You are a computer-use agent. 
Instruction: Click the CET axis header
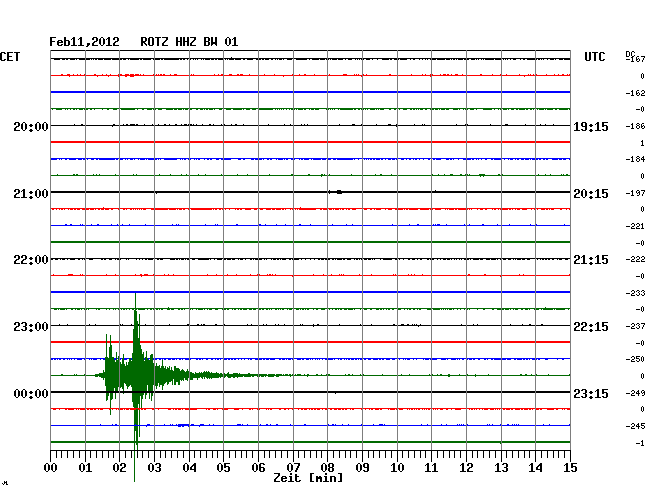[10, 57]
